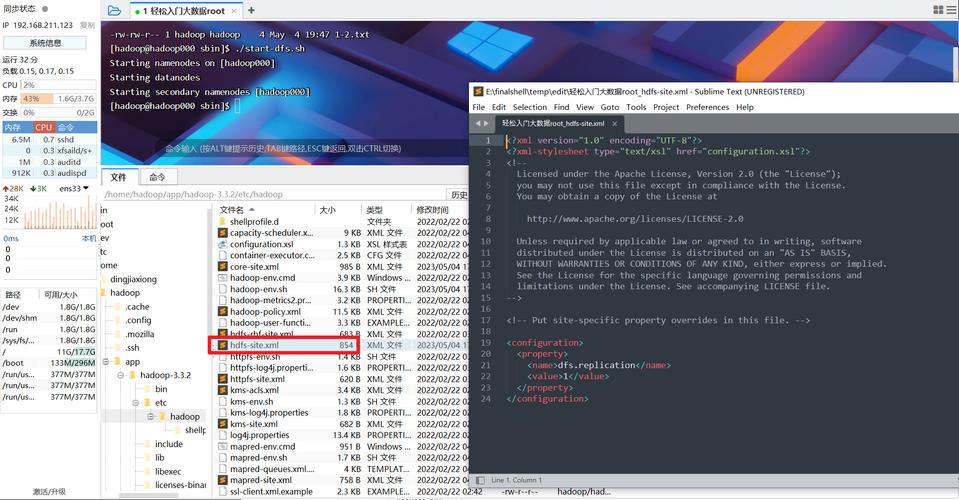Viewport: 959px width, 500px height.
Task: Click the capacity-scheduler.xml Sublime file icon
Action: (x=223, y=233)
